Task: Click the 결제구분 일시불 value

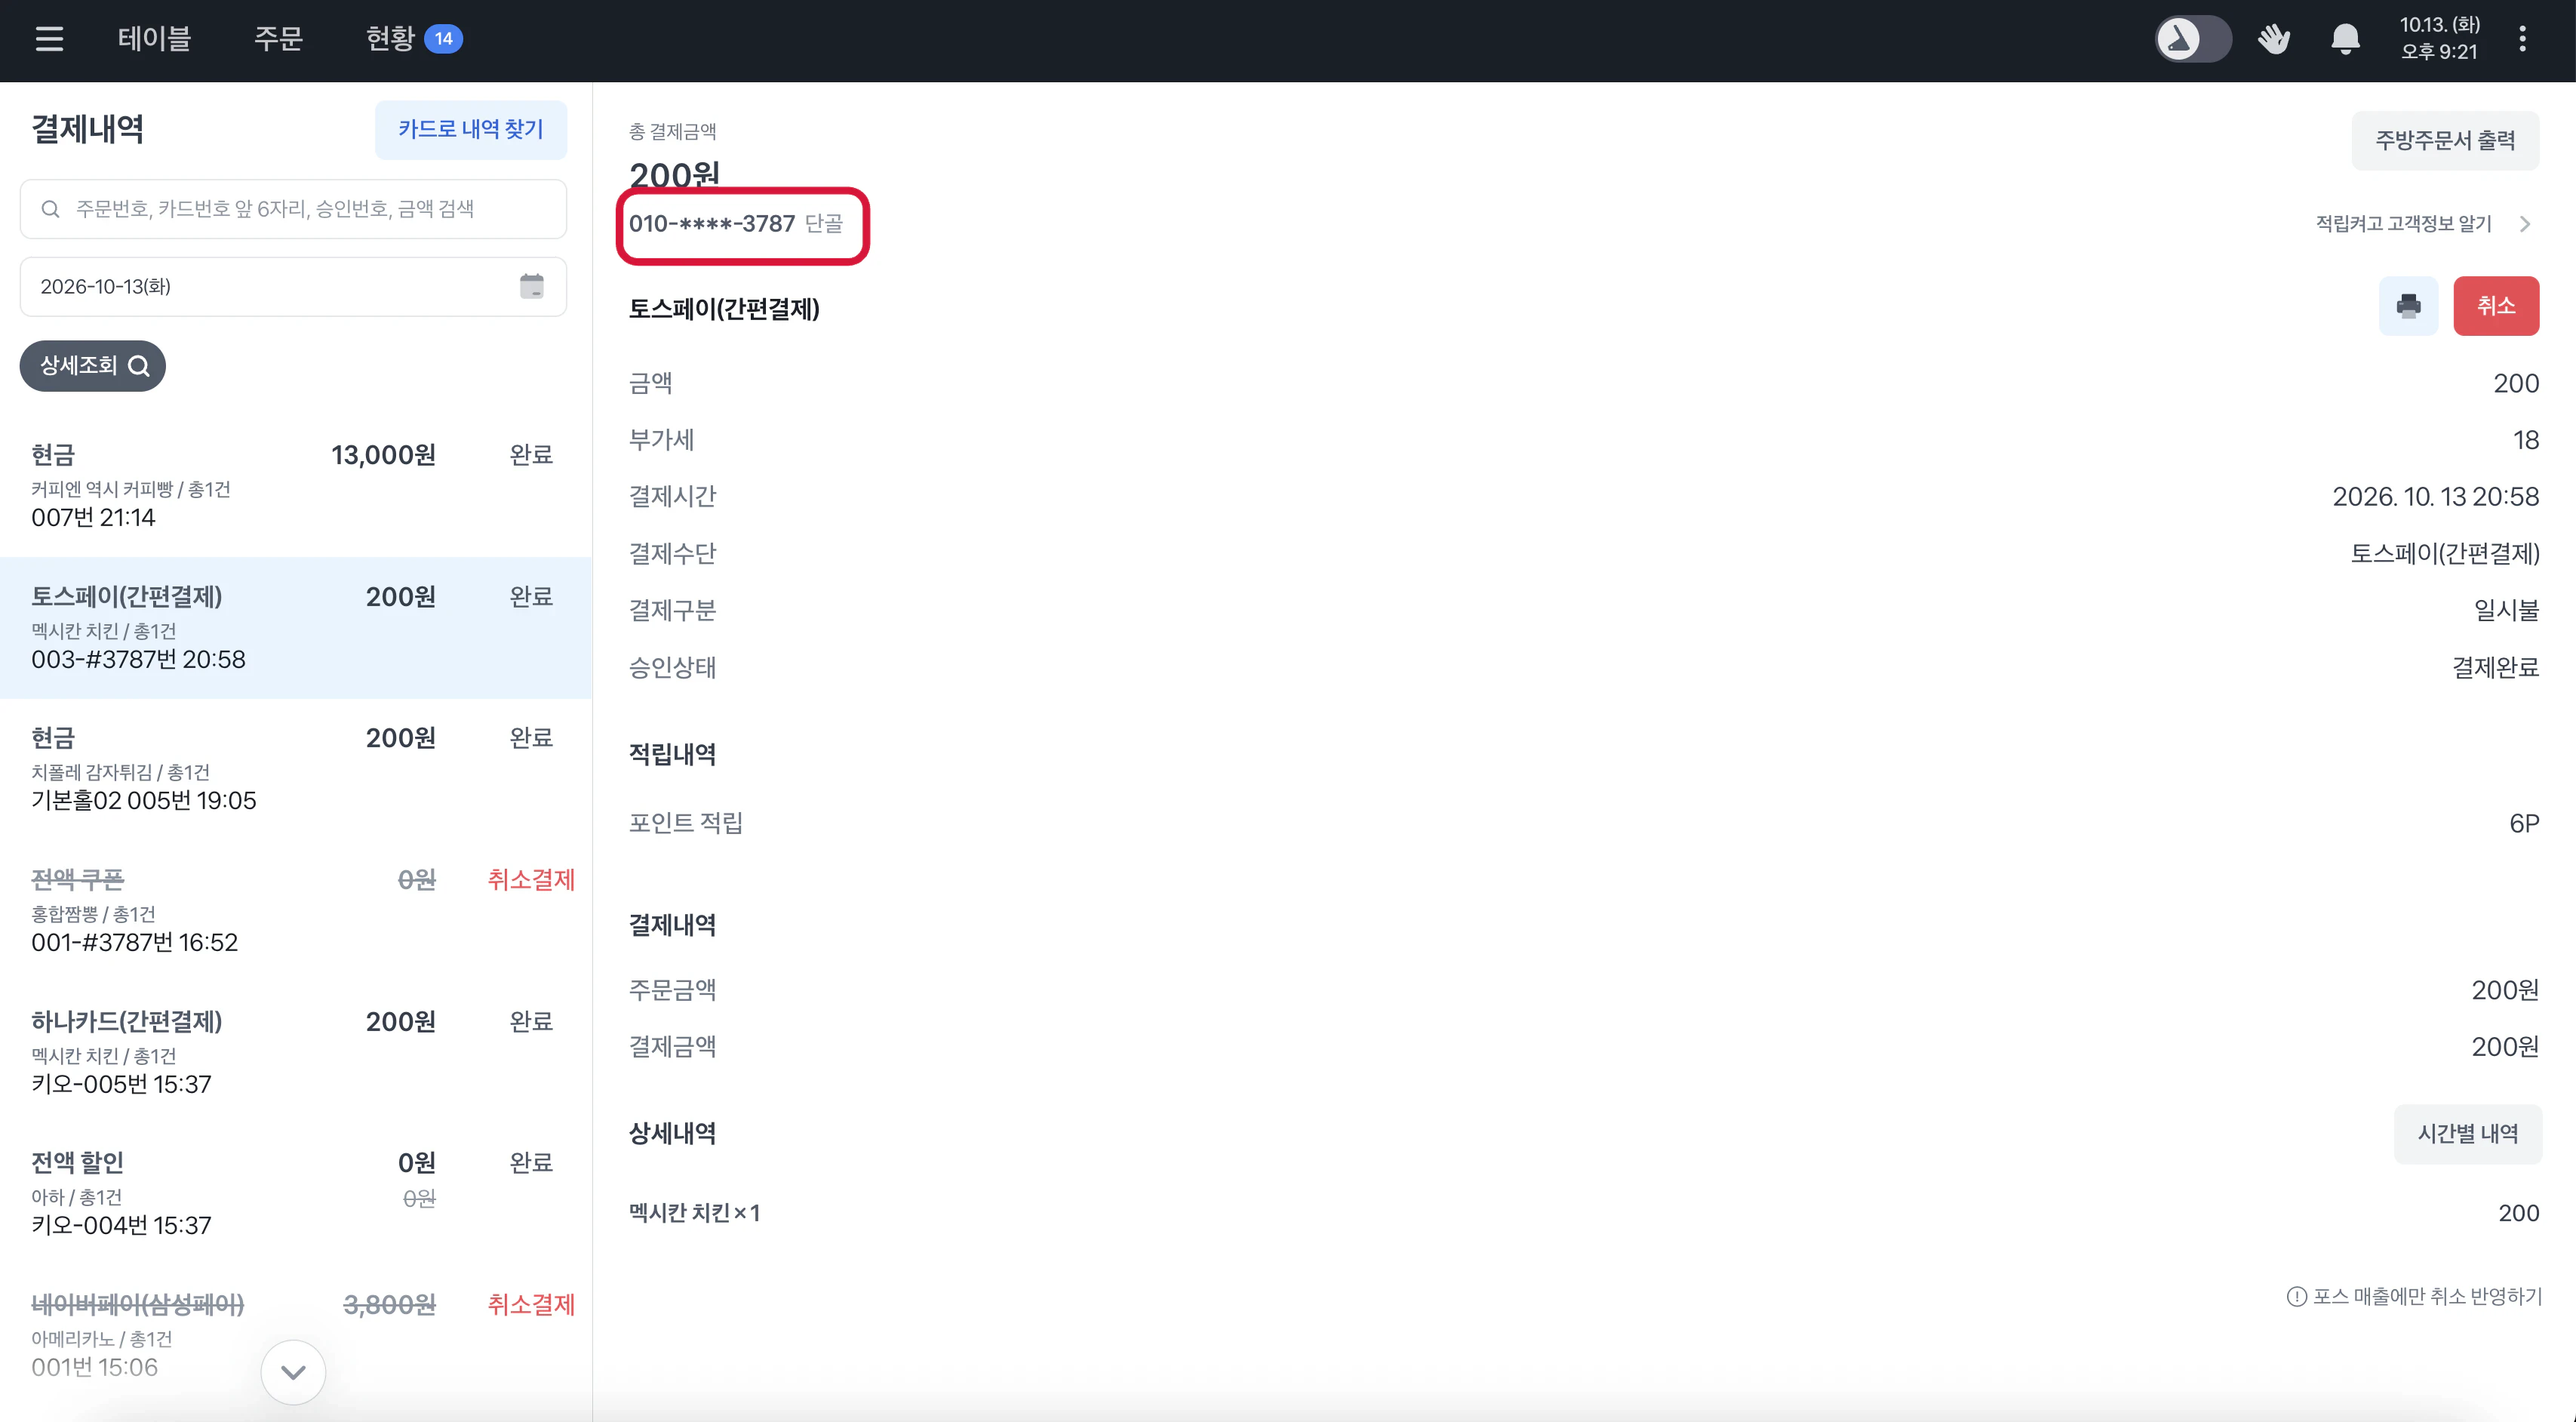Action: point(2507,611)
